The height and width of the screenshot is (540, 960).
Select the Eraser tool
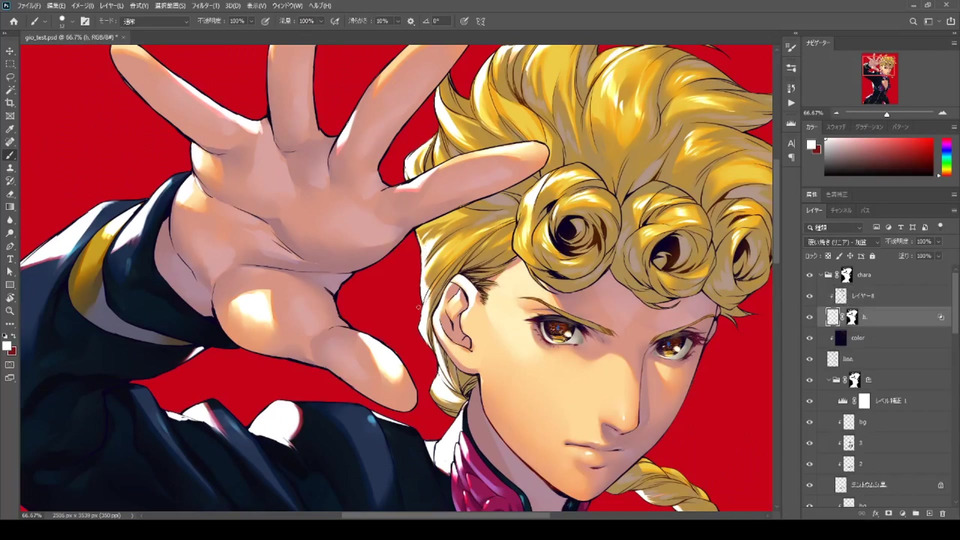tap(10, 194)
